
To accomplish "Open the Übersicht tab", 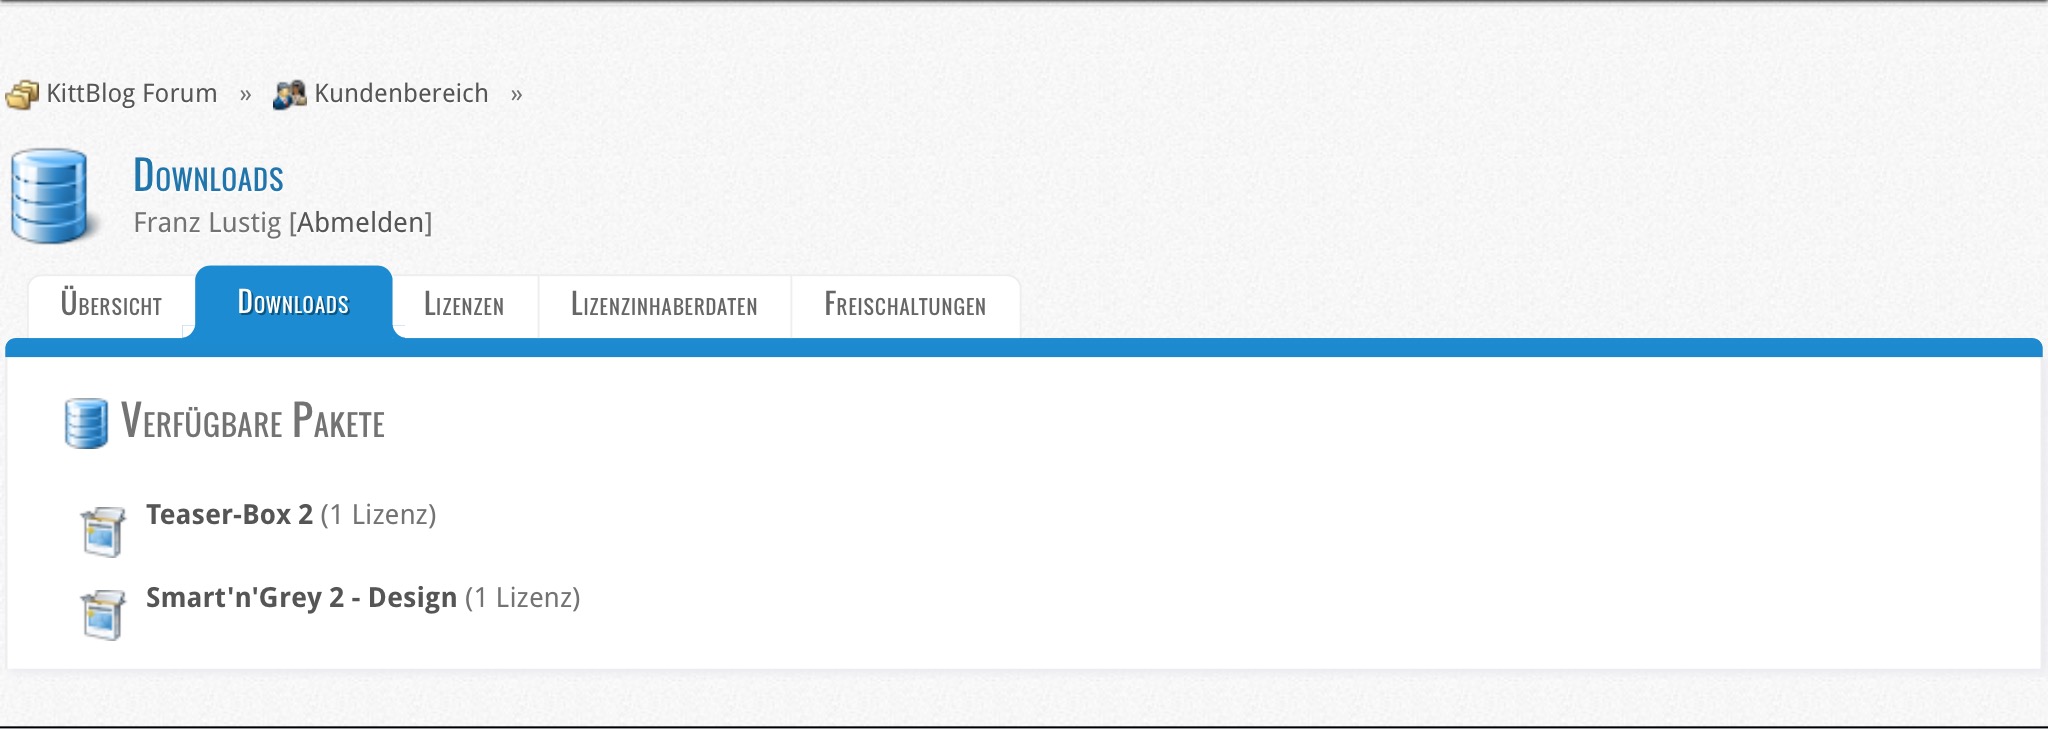I will pyautogui.click(x=111, y=305).
